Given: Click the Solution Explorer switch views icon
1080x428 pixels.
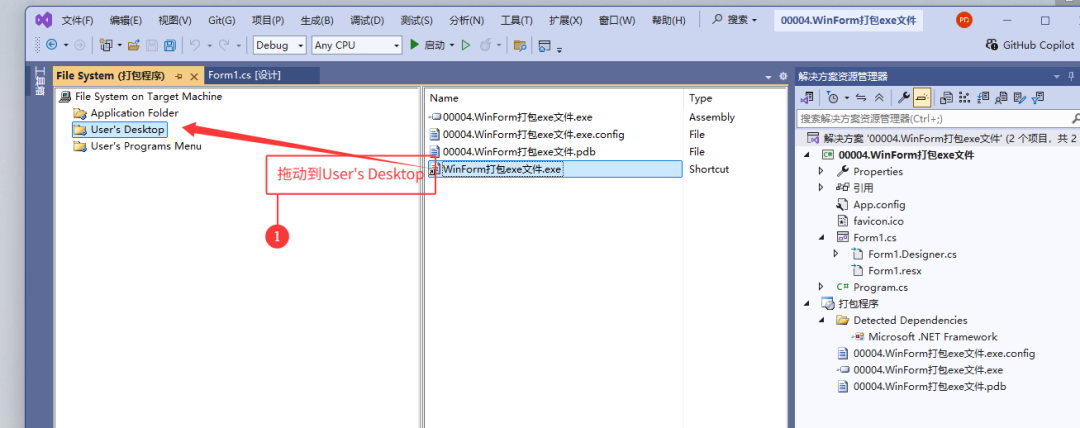Looking at the screenshot, I should click(x=807, y=97).
